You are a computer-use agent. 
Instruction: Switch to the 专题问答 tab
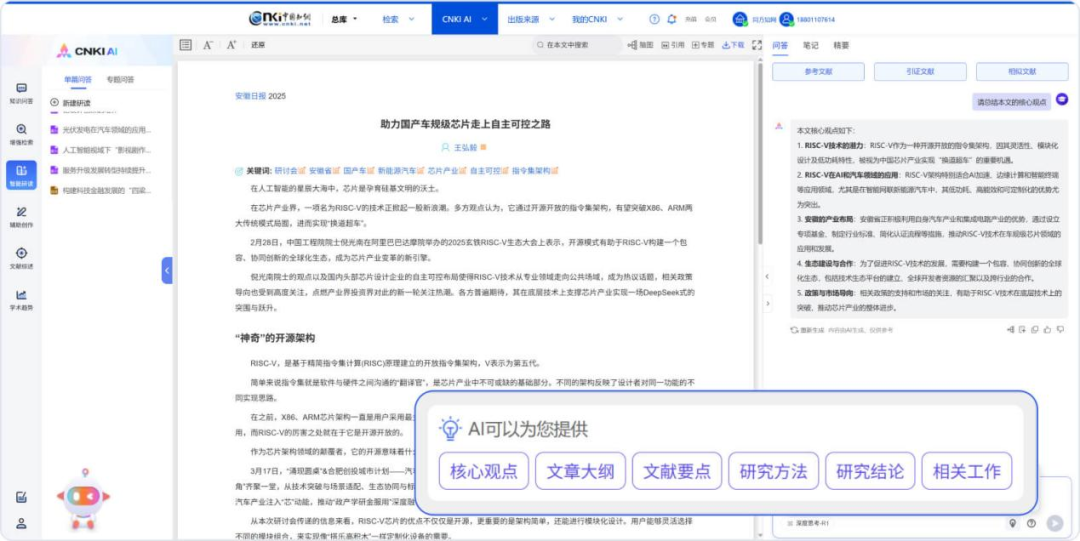coord(120,79)
